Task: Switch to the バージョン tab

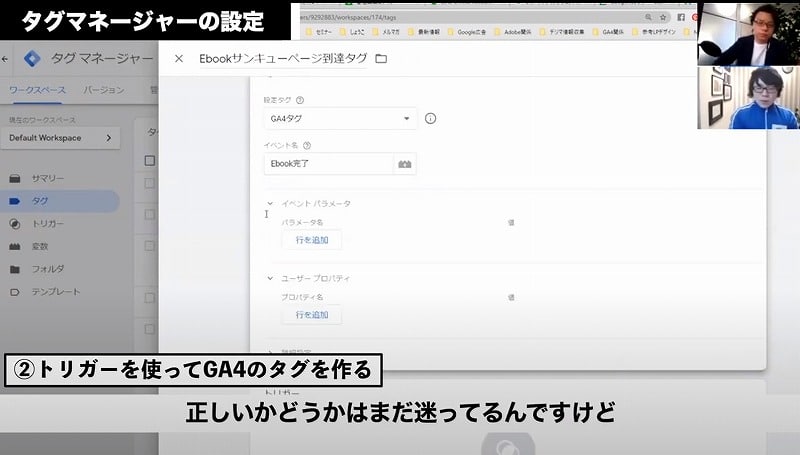Action: [104, 90]
